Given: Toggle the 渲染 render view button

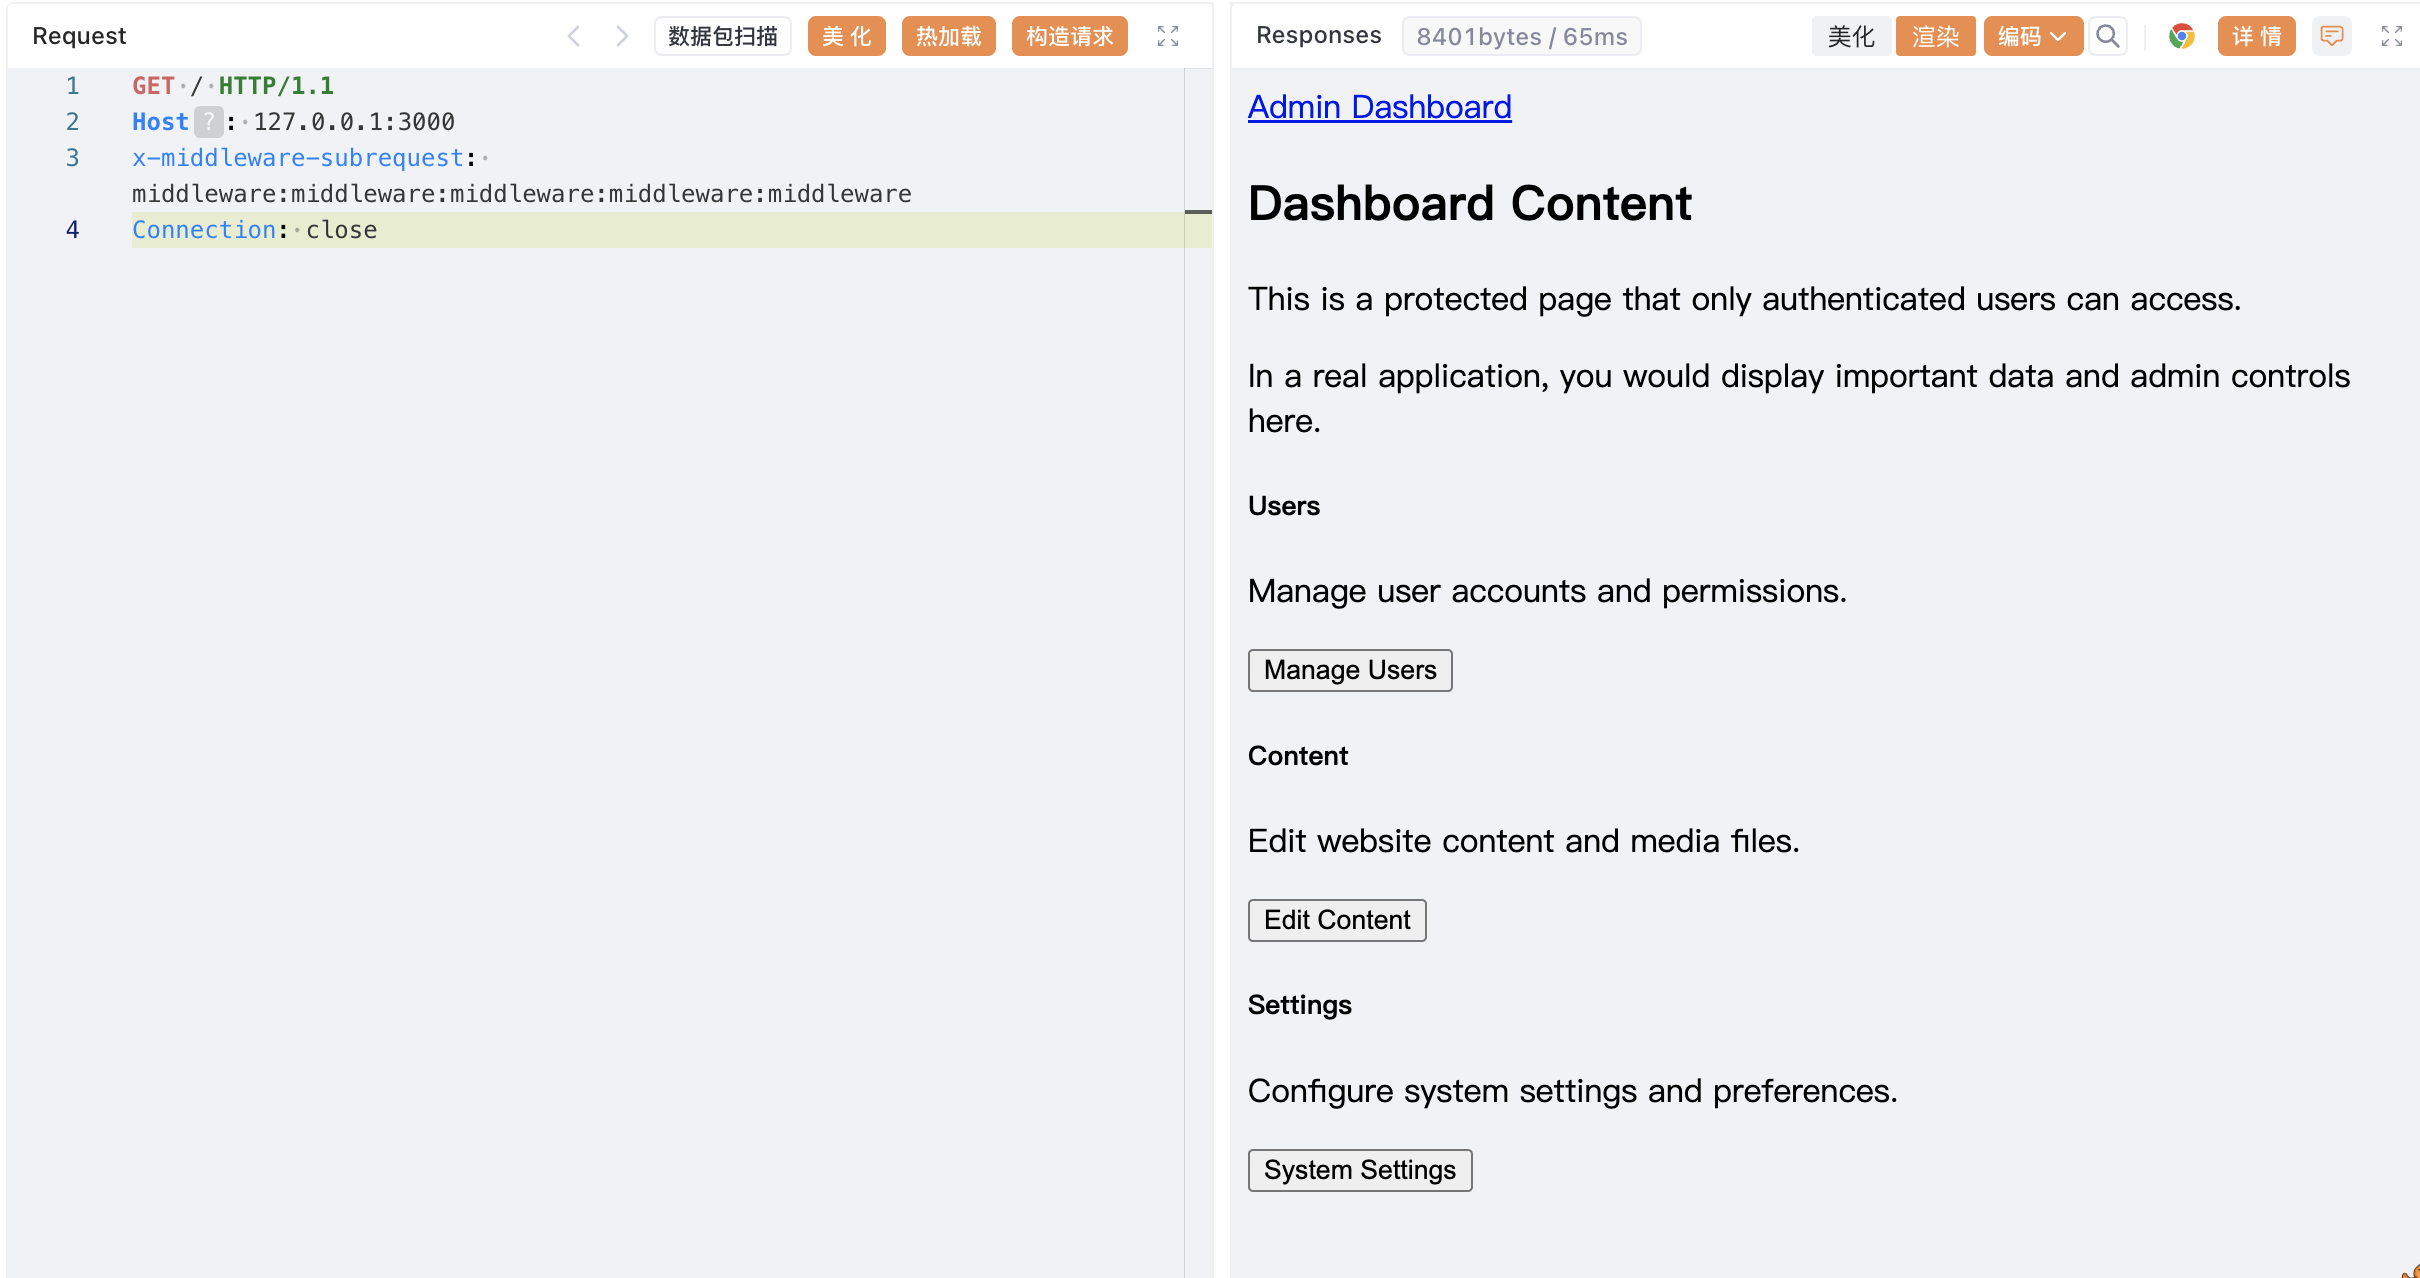Looking at the screenshot, I should click(x=1934, y=36).
